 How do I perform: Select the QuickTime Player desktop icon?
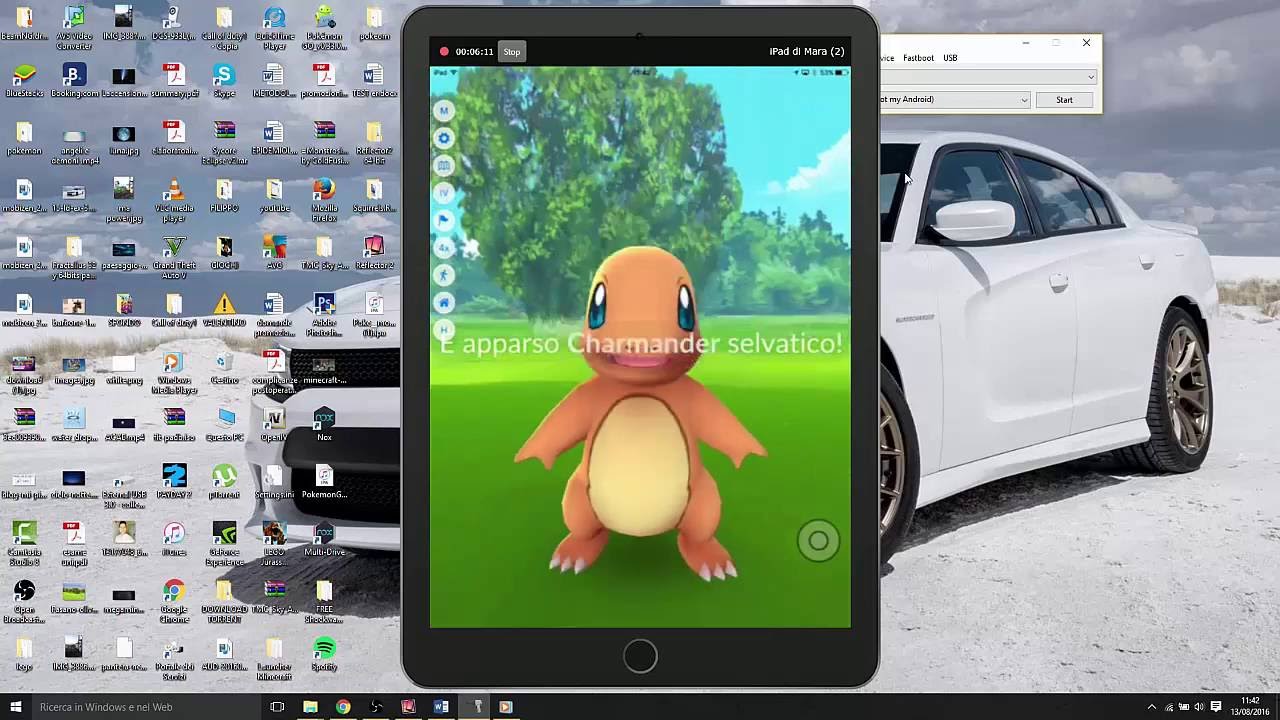274,28
